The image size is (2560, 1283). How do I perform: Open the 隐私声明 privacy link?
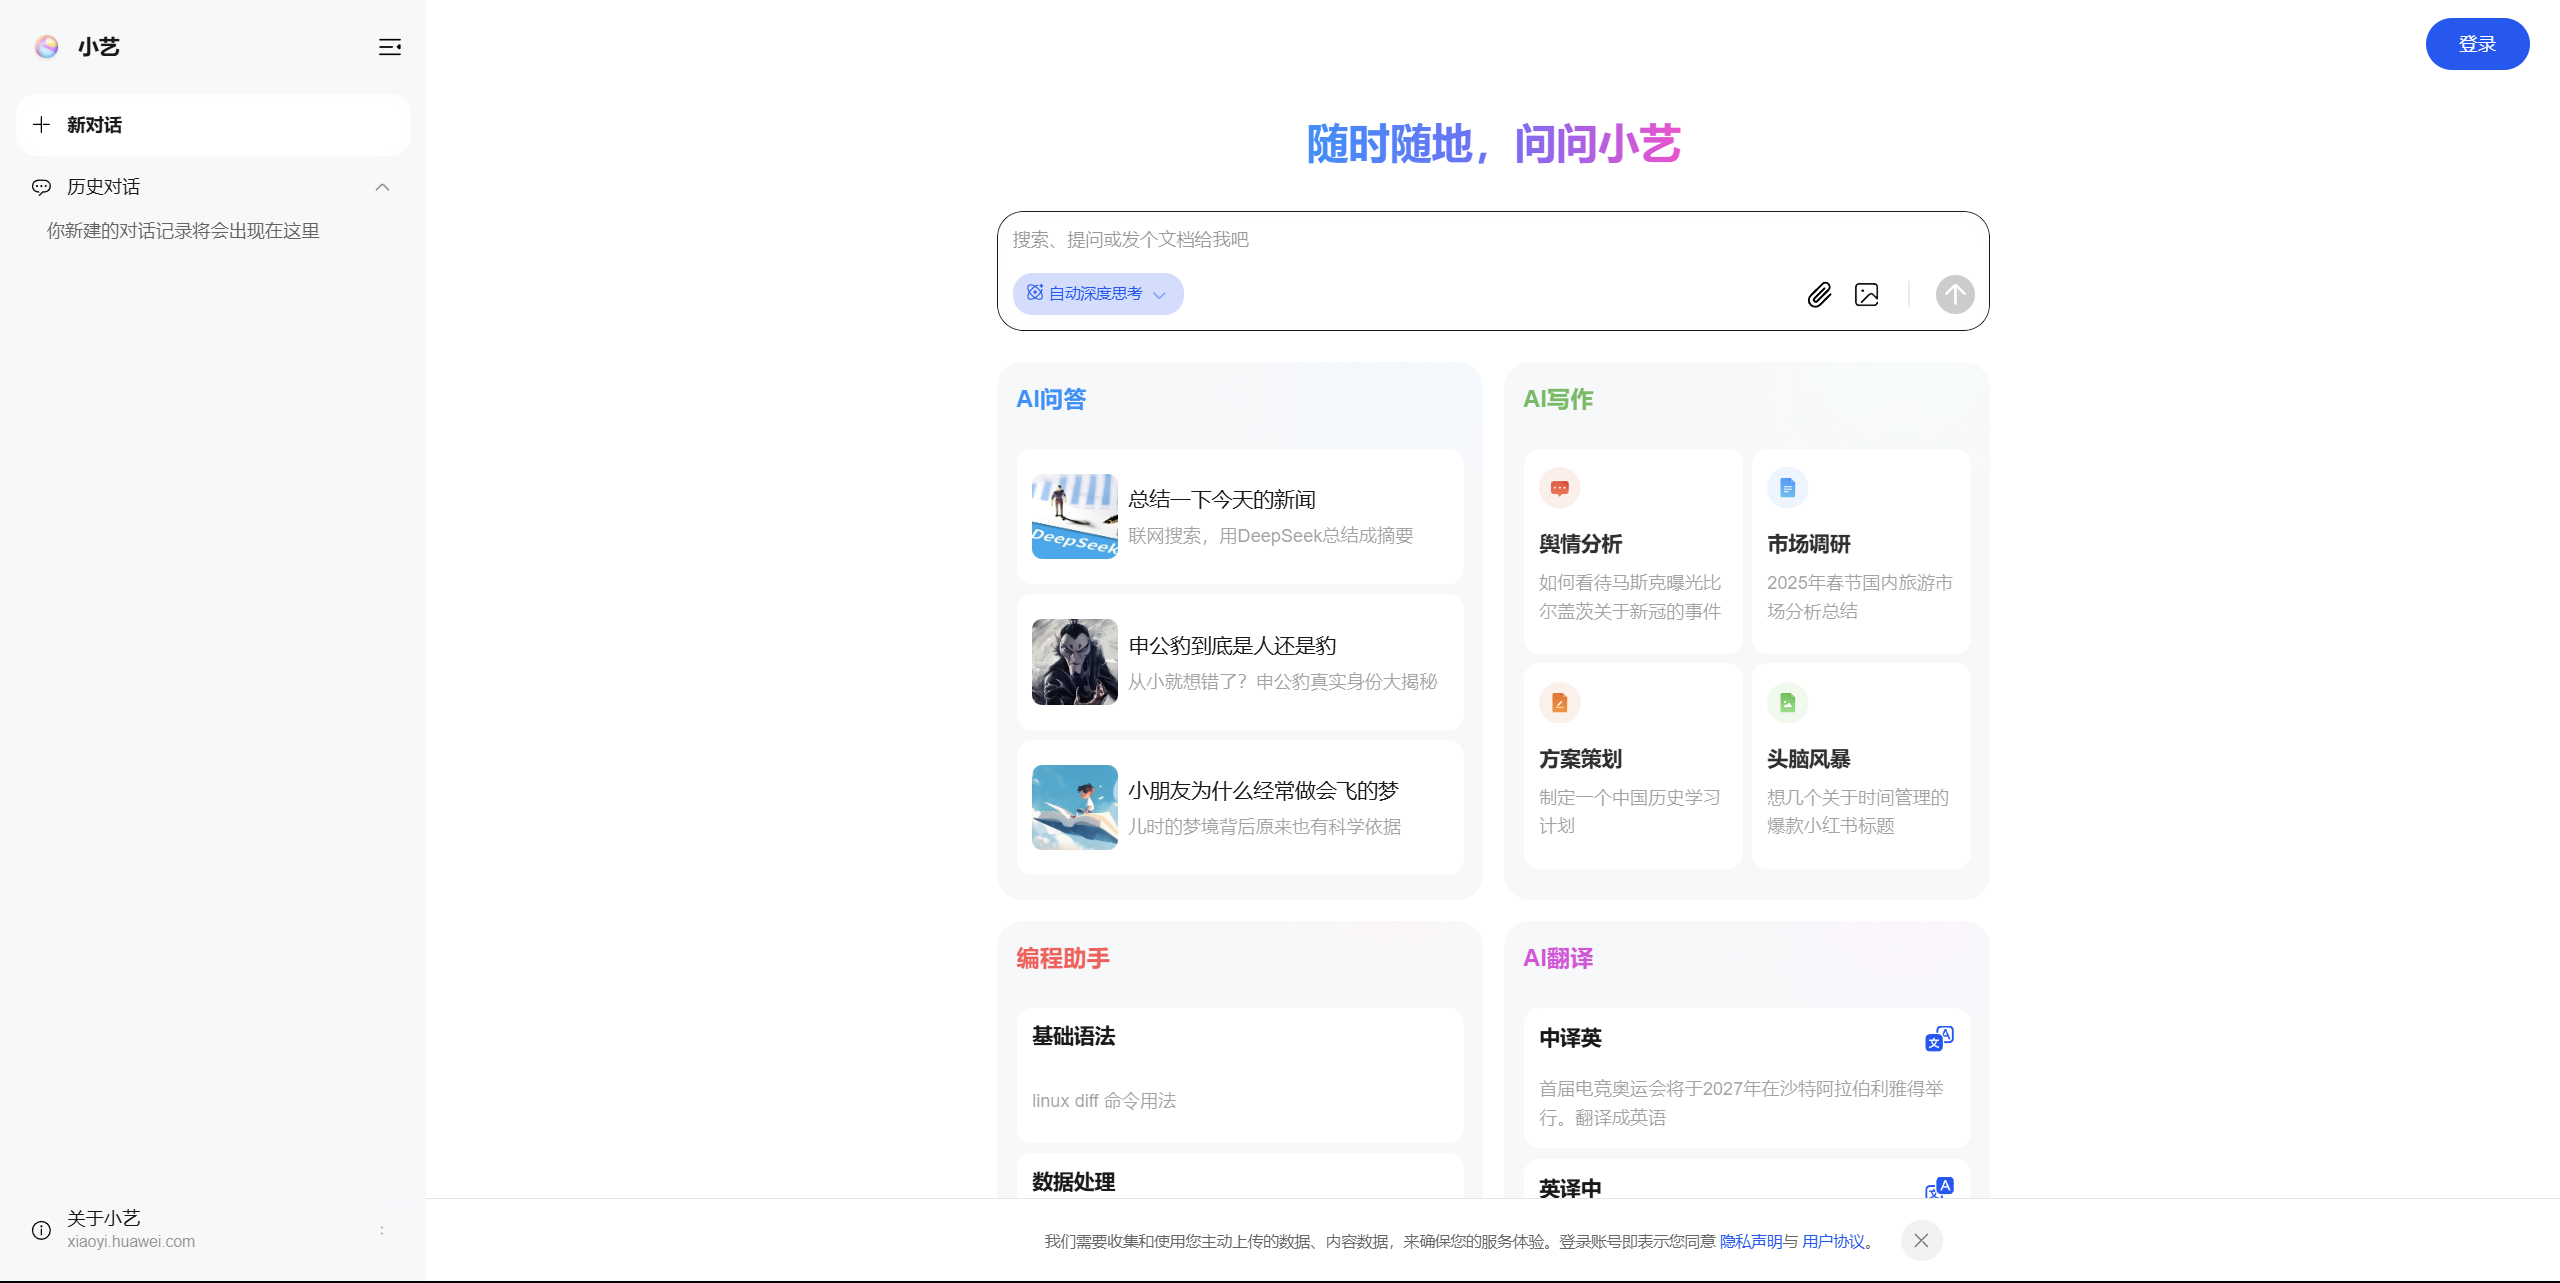[1750, 1241]
